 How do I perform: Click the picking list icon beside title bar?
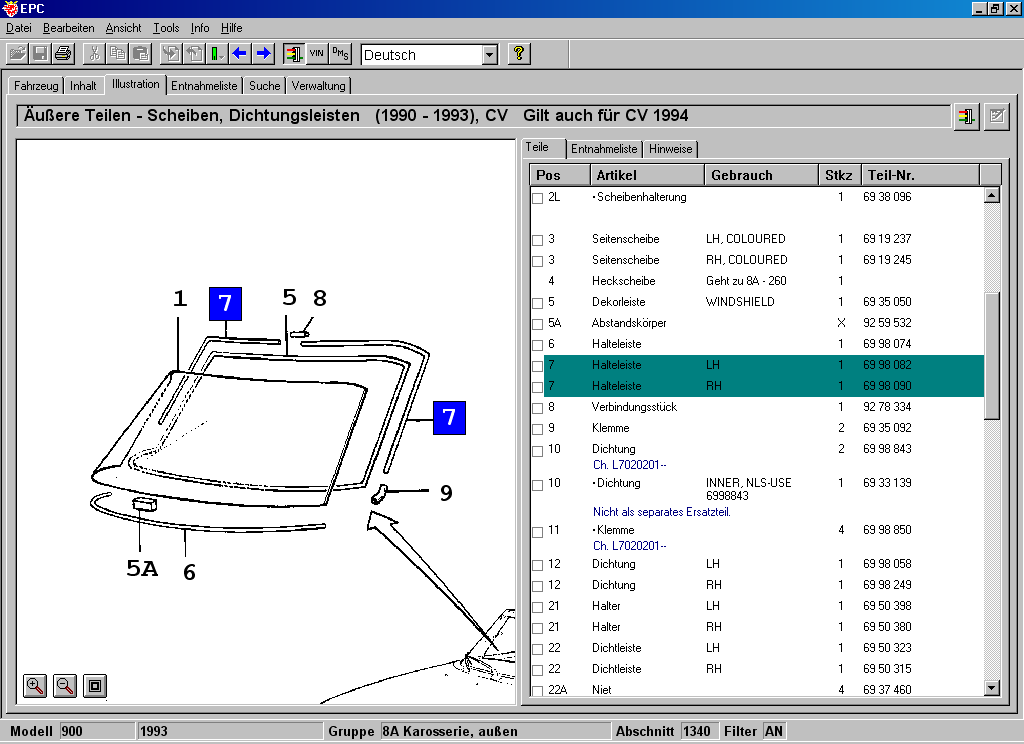[967, 117]
